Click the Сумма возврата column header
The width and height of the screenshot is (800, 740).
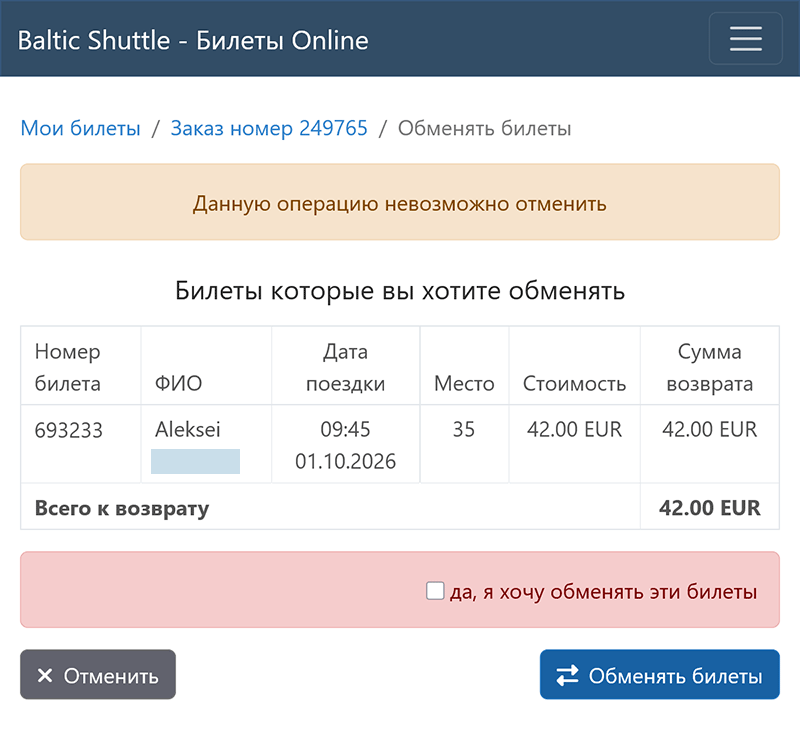pos(710,367)
